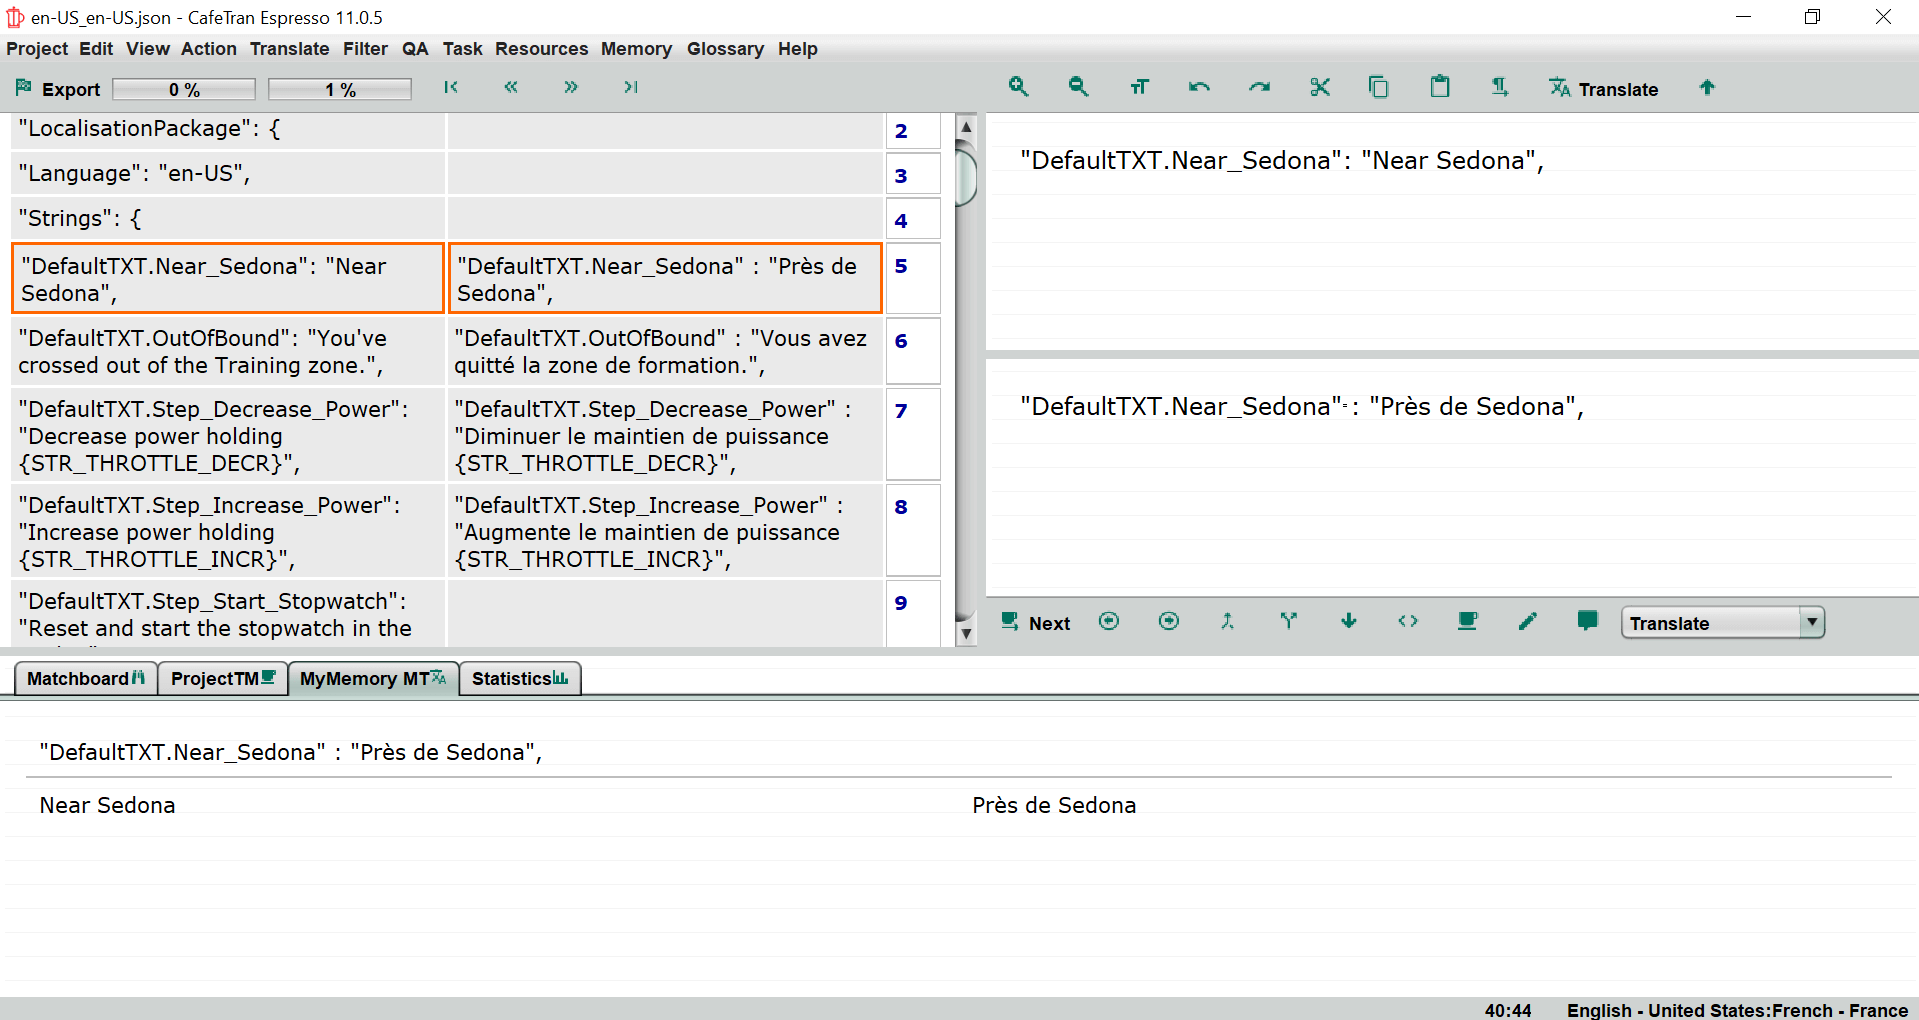
Task: Click the coffee cup icon
Action: [x=1467, y=621]
